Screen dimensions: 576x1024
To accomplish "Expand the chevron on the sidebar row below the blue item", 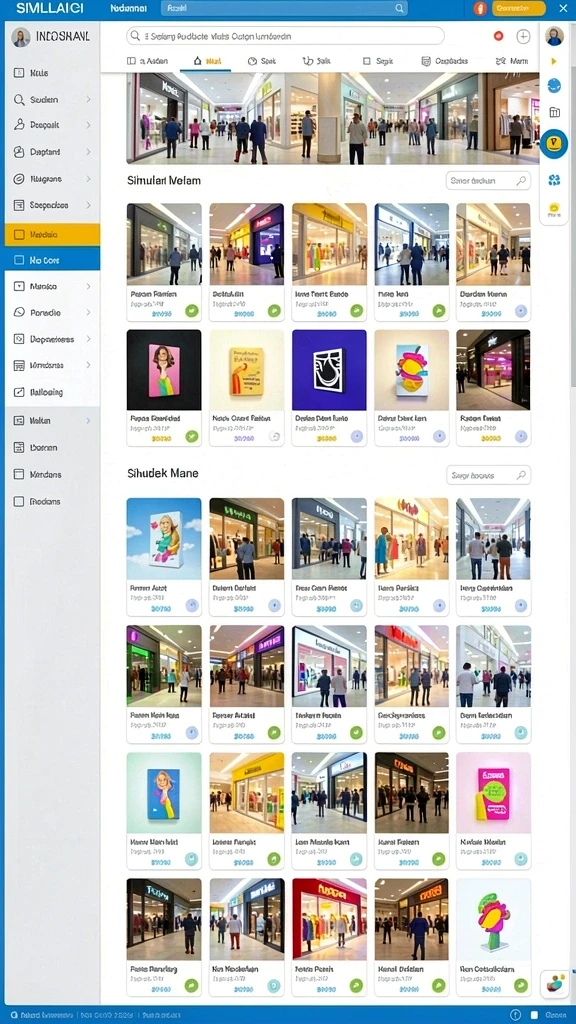I will pyautogui.click(x=88, y=286).
